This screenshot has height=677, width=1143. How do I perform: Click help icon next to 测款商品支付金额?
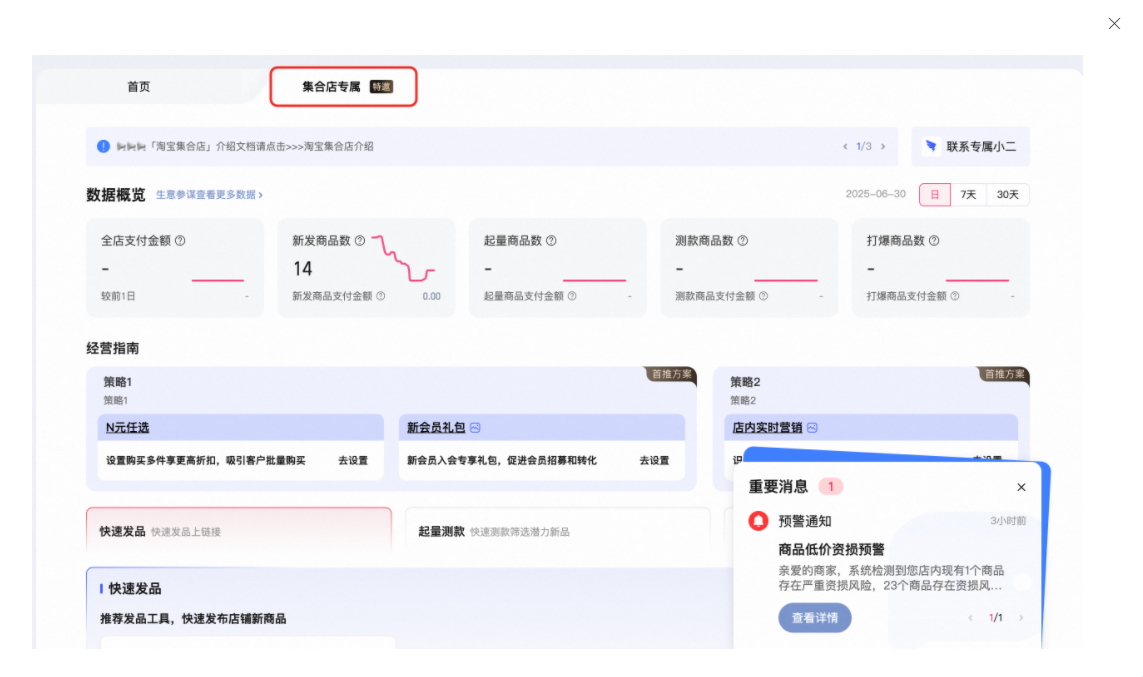point(763,296)
